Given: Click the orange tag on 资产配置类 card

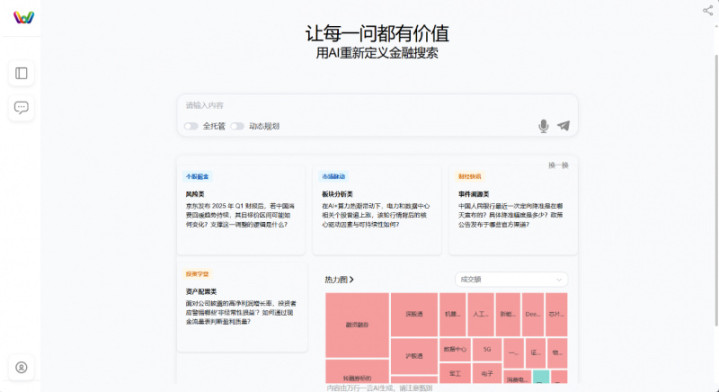Looking at the screenshot, I should (x=198, y=274).
